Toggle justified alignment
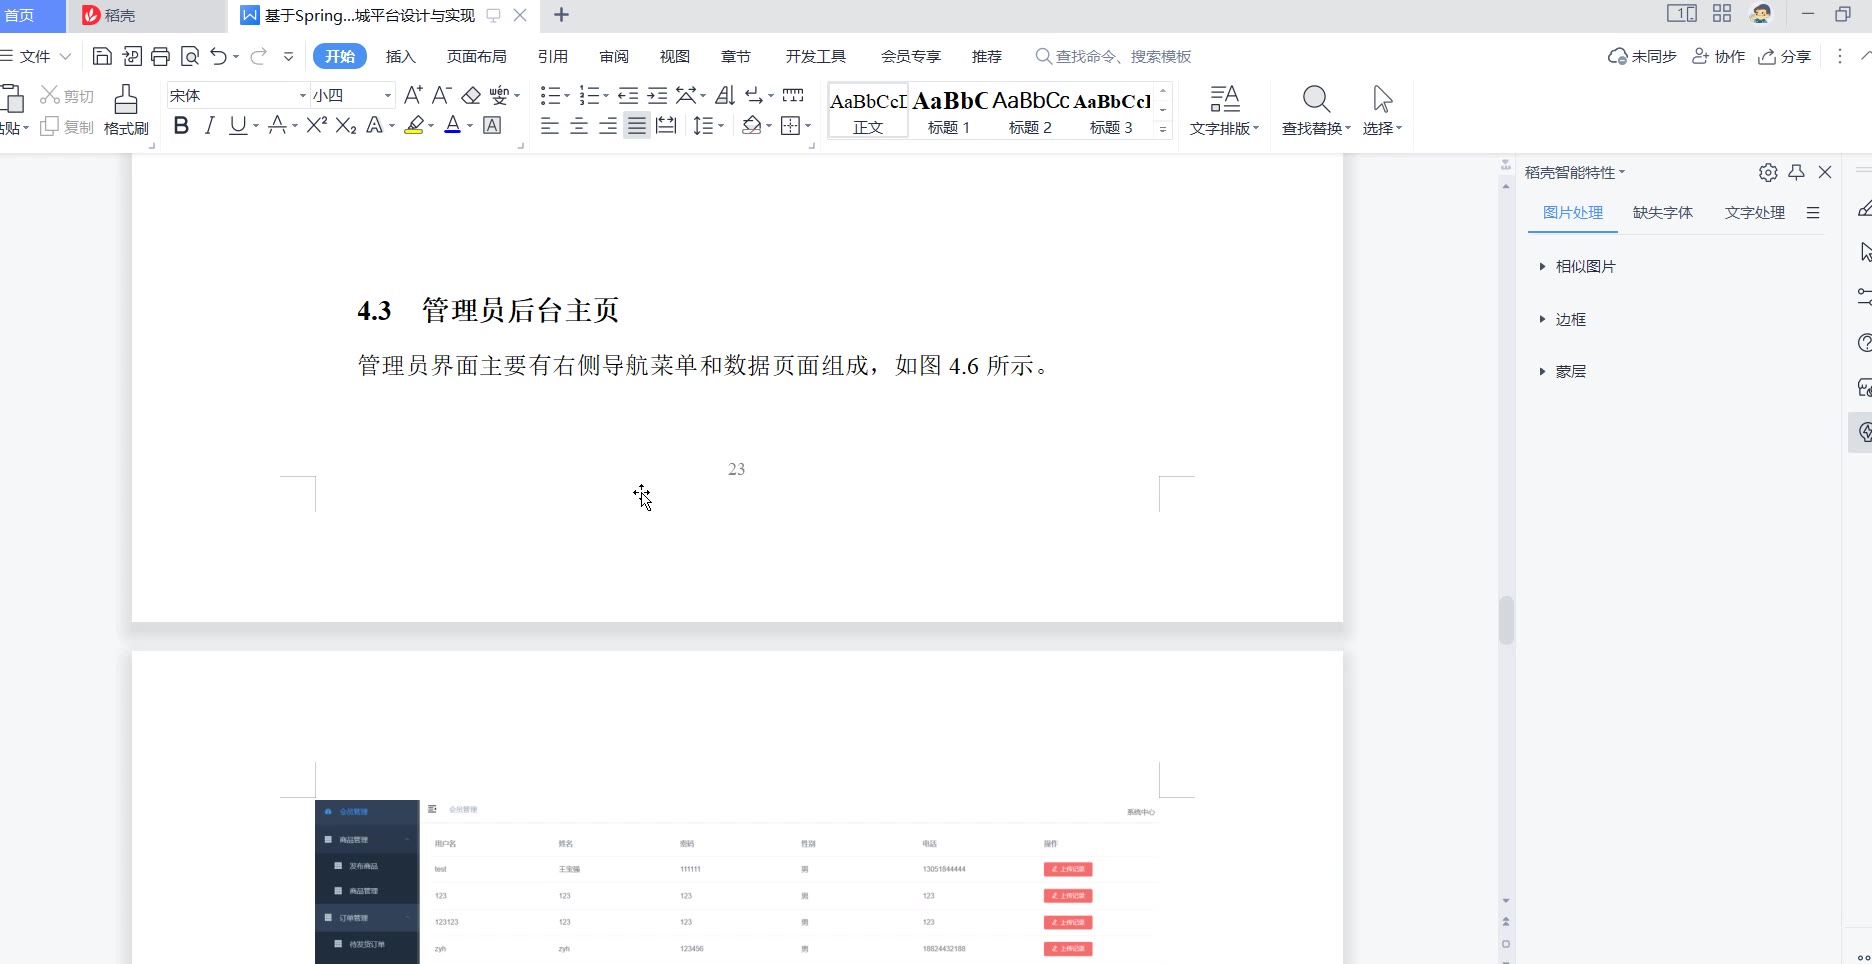Viewport: 1872px width, 964px height. click(636, 125)
